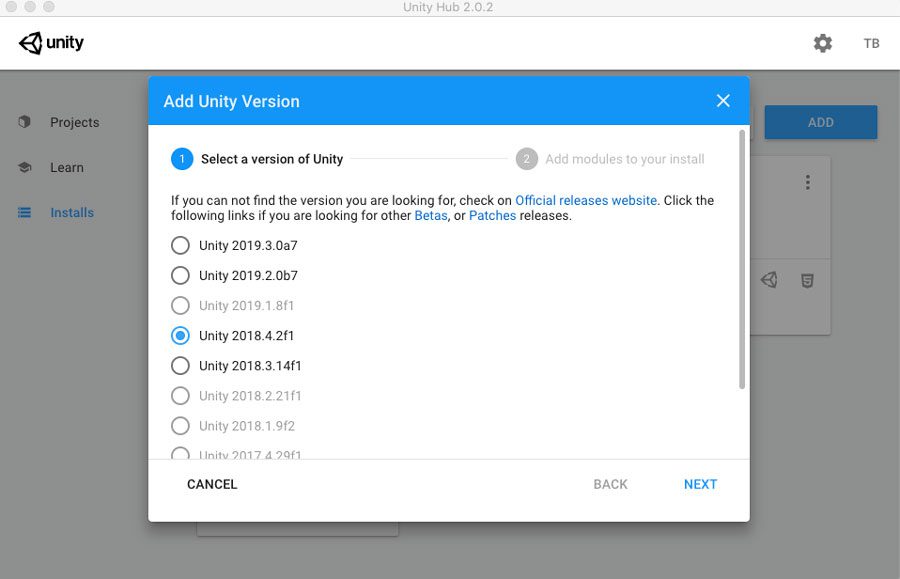Click NEXT to proceed to modules
This screenshot has height=579, width=900.
click(700, 484)
